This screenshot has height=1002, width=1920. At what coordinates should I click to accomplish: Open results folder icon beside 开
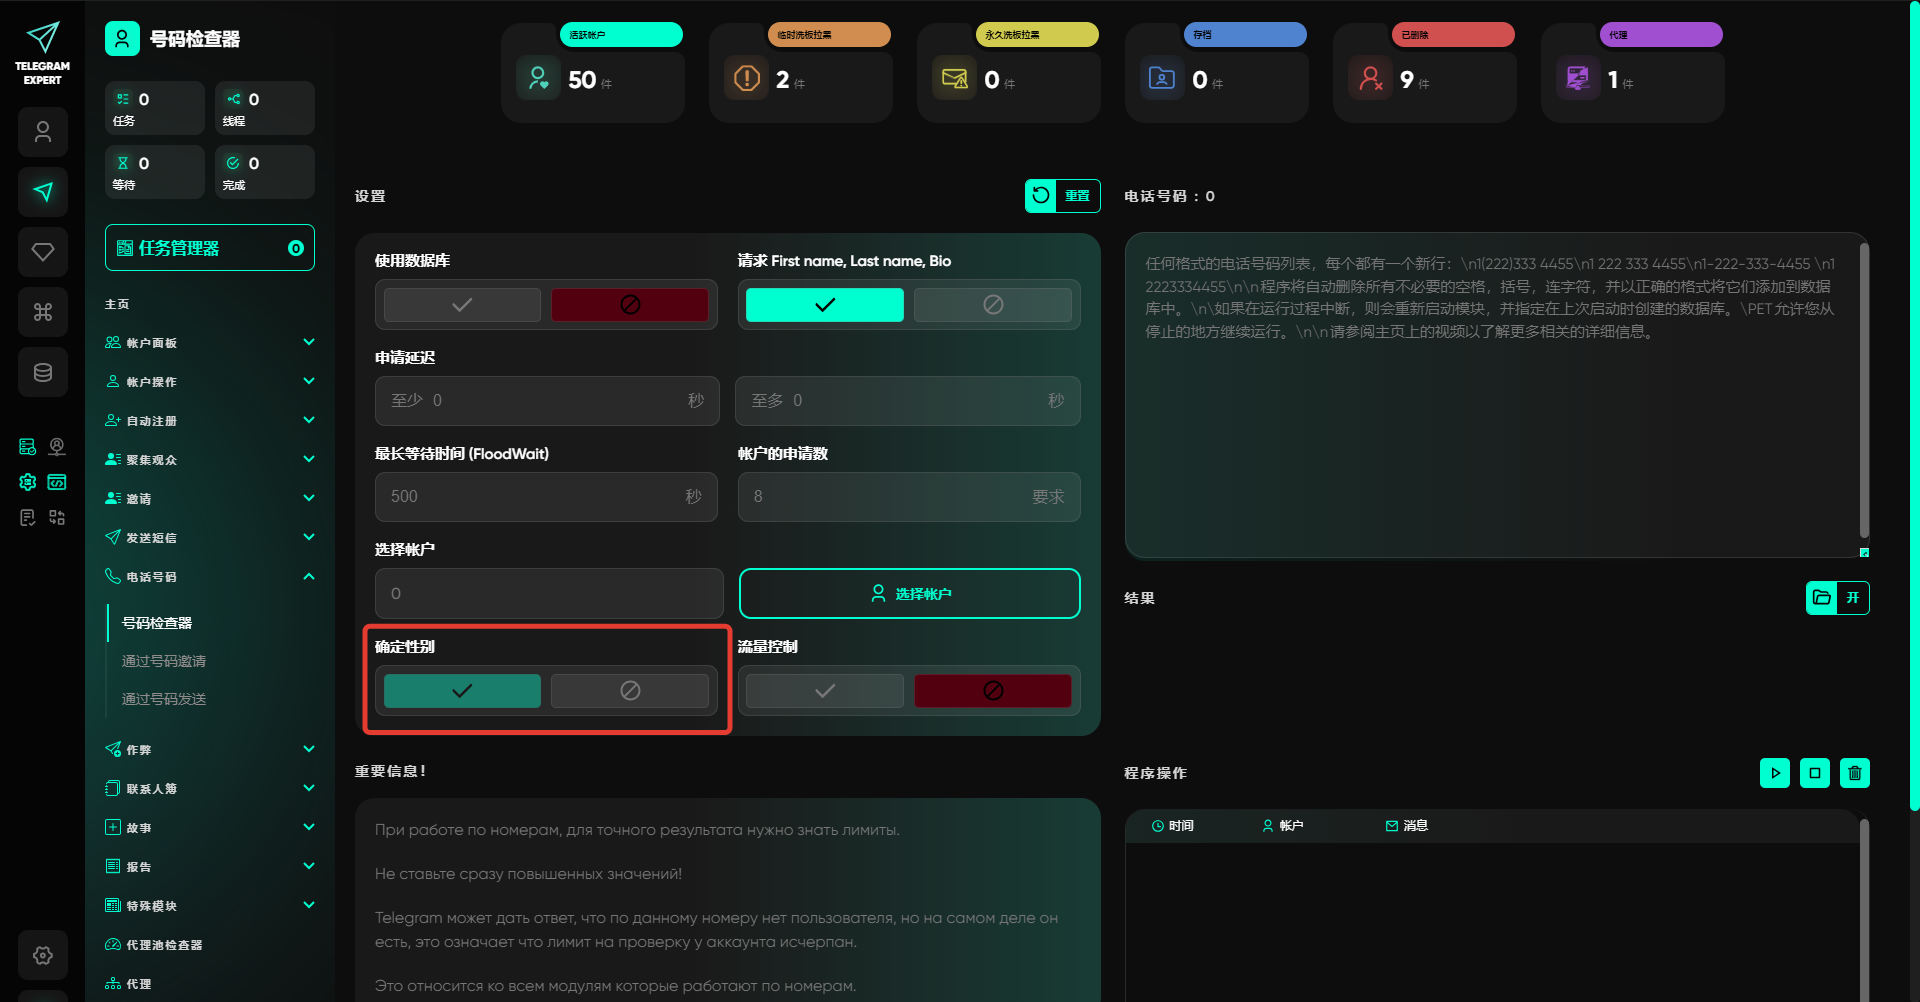1822,598
